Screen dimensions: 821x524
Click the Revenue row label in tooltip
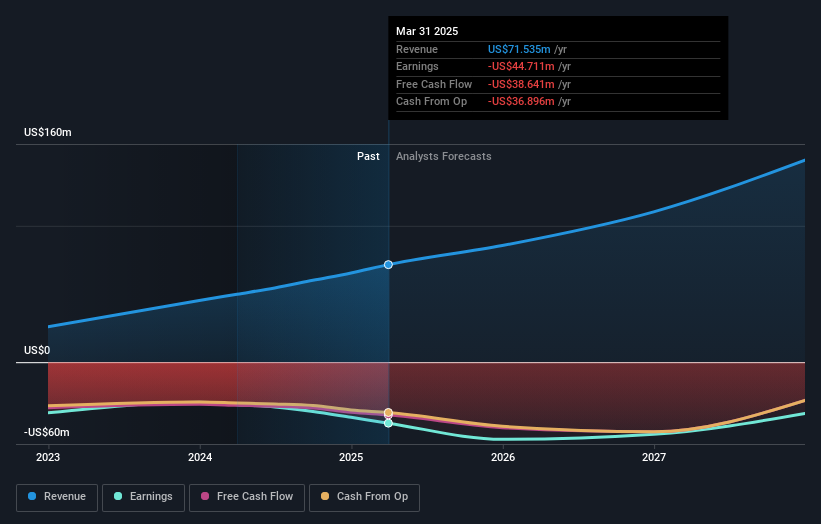point(417,49)
